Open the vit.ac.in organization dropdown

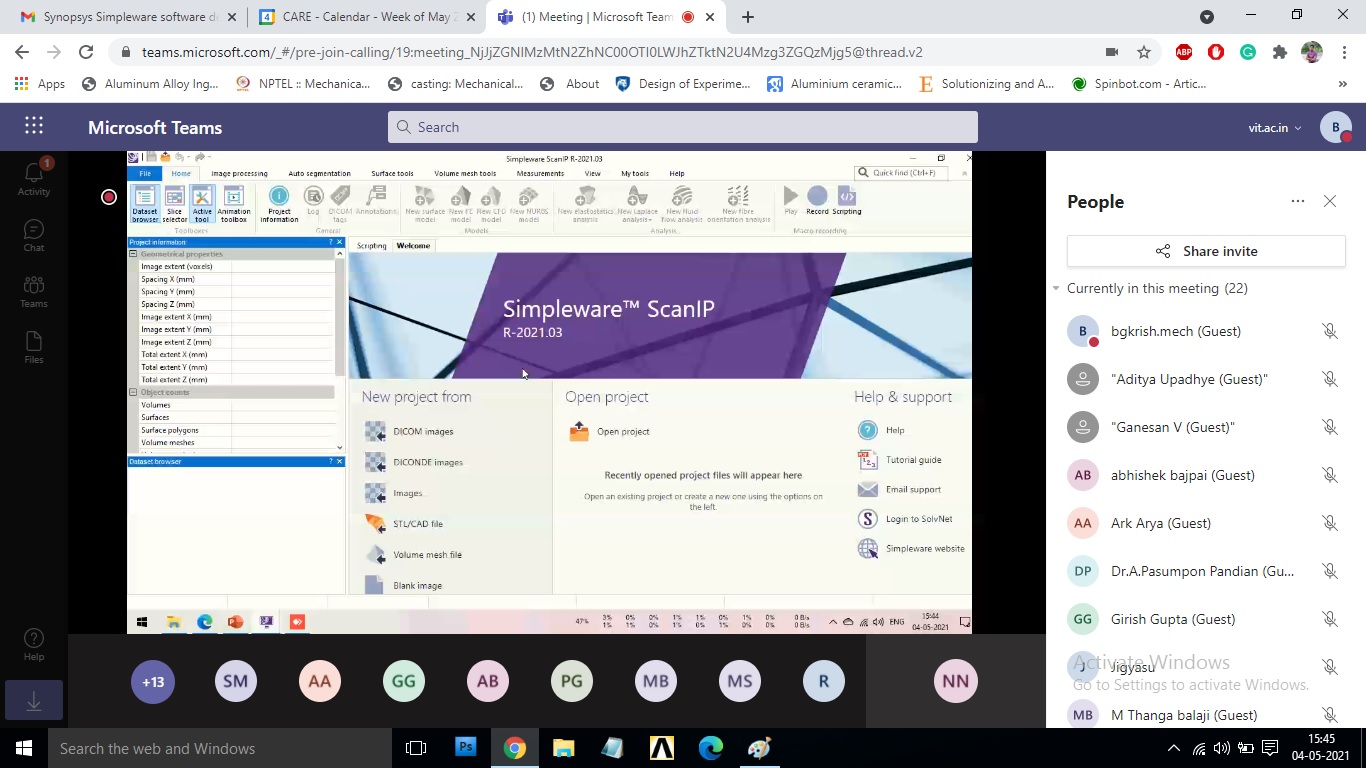[1275, 128]
